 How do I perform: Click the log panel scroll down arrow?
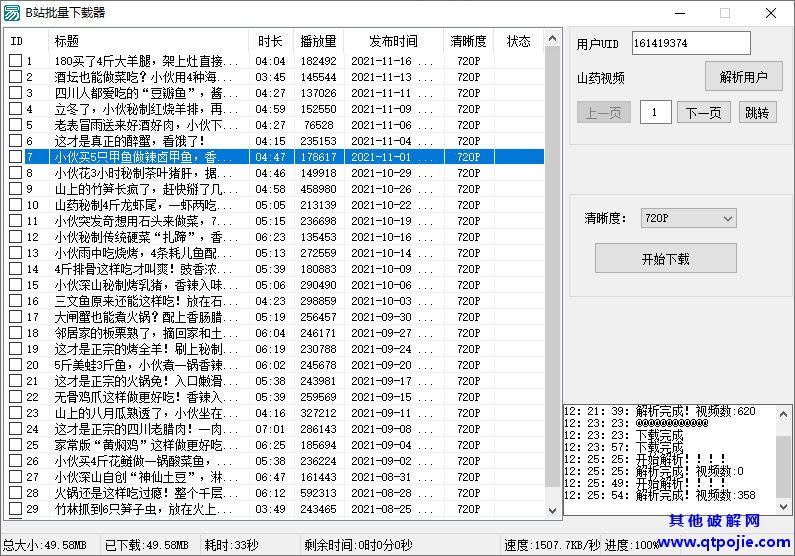click(x=783, y=506)
